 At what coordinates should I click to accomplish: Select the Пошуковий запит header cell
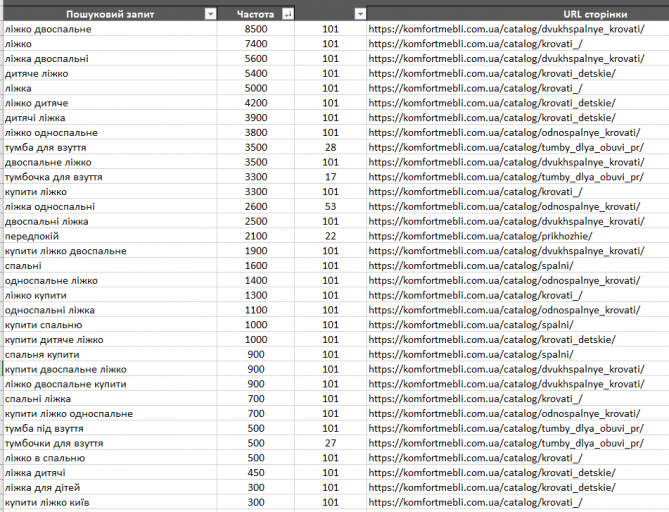pyautogui.click(x=110, y=14)
